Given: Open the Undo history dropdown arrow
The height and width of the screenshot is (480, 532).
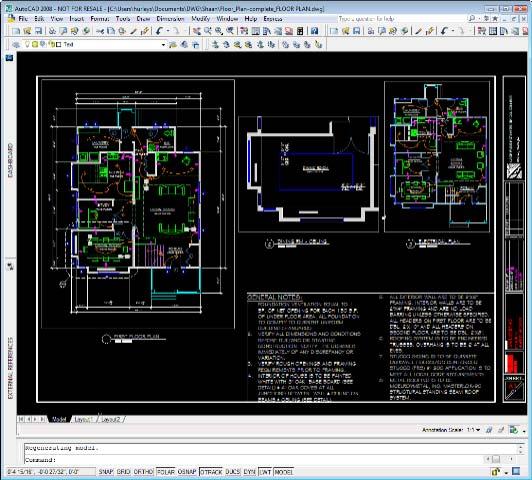Looking at the screenshot, I should click(x=168, y=31).
